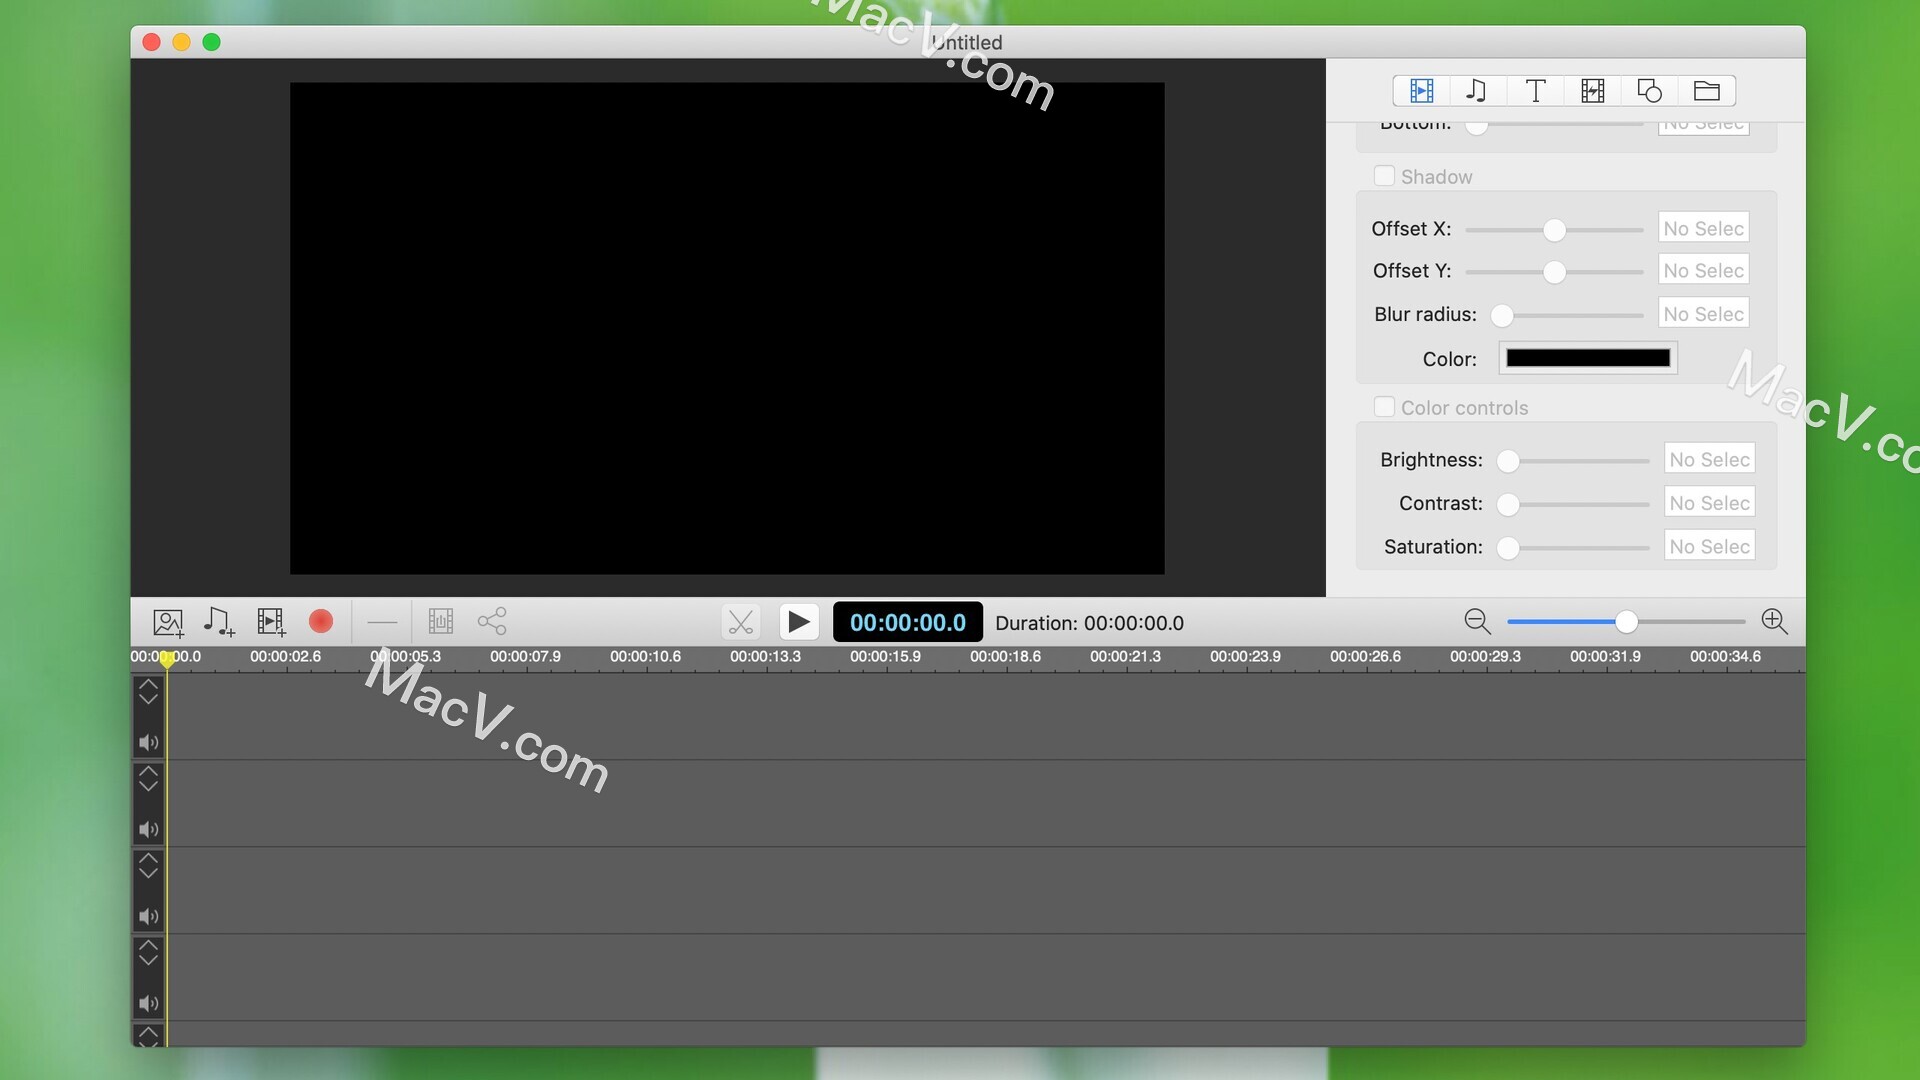Drag the Blur radius slider right
The width and height of the screenshot is (1920, 1080).
pos(1505,315)
